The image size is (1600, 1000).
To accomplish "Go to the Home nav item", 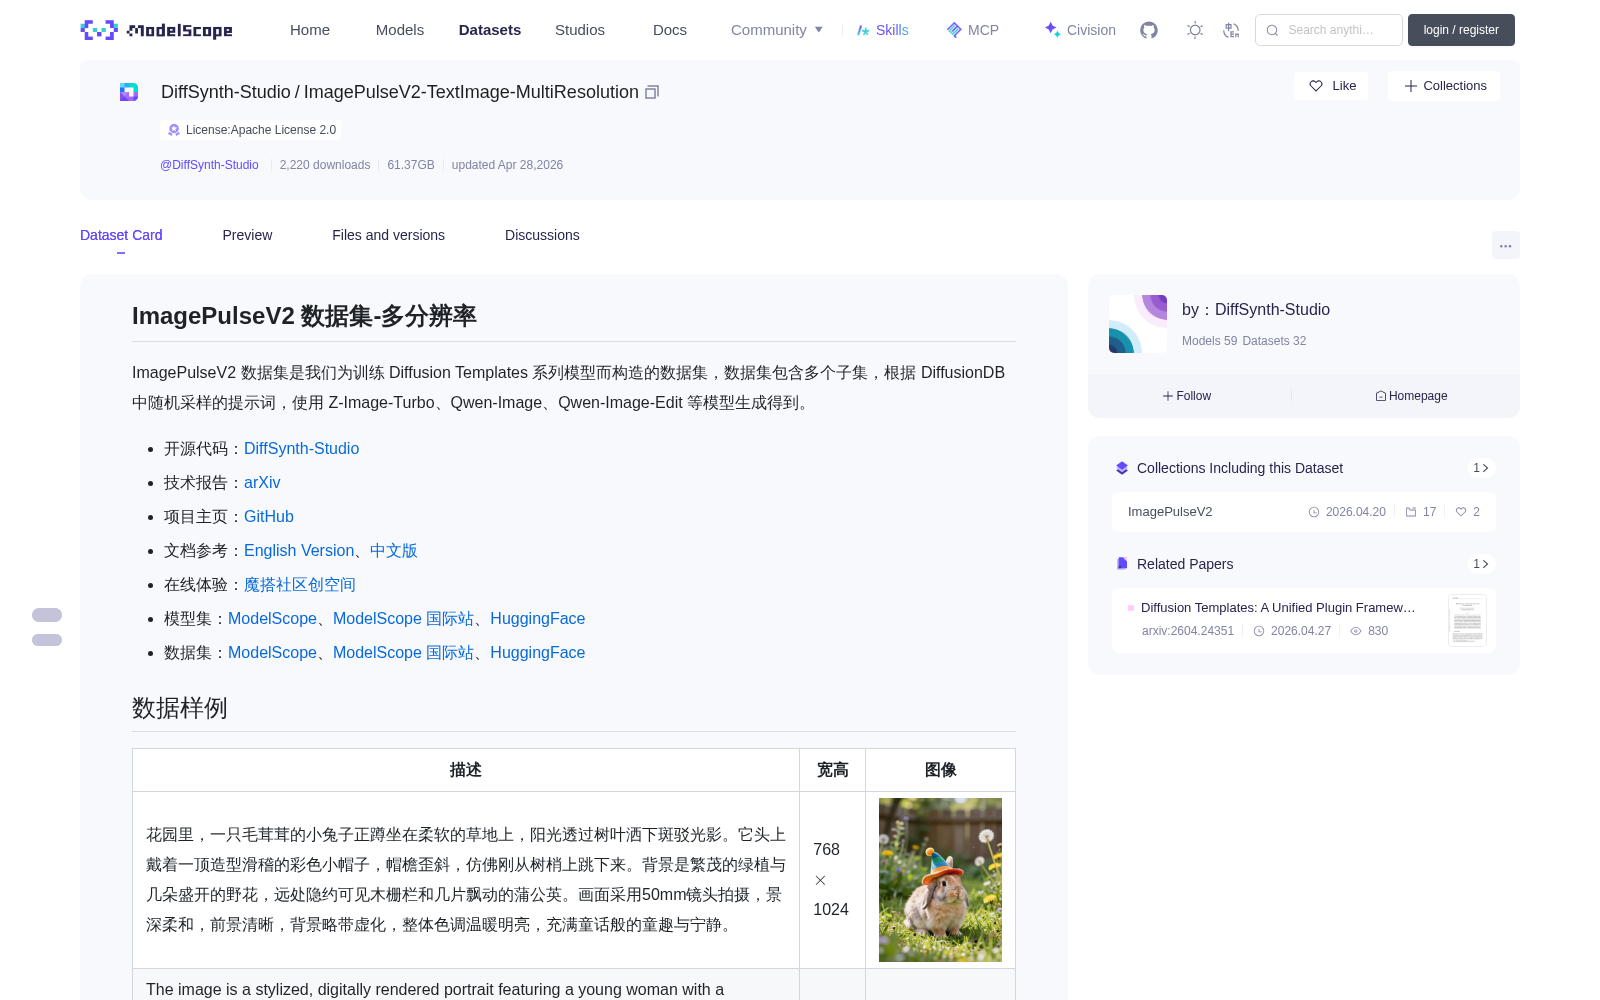I will click(x=310, y=30).
